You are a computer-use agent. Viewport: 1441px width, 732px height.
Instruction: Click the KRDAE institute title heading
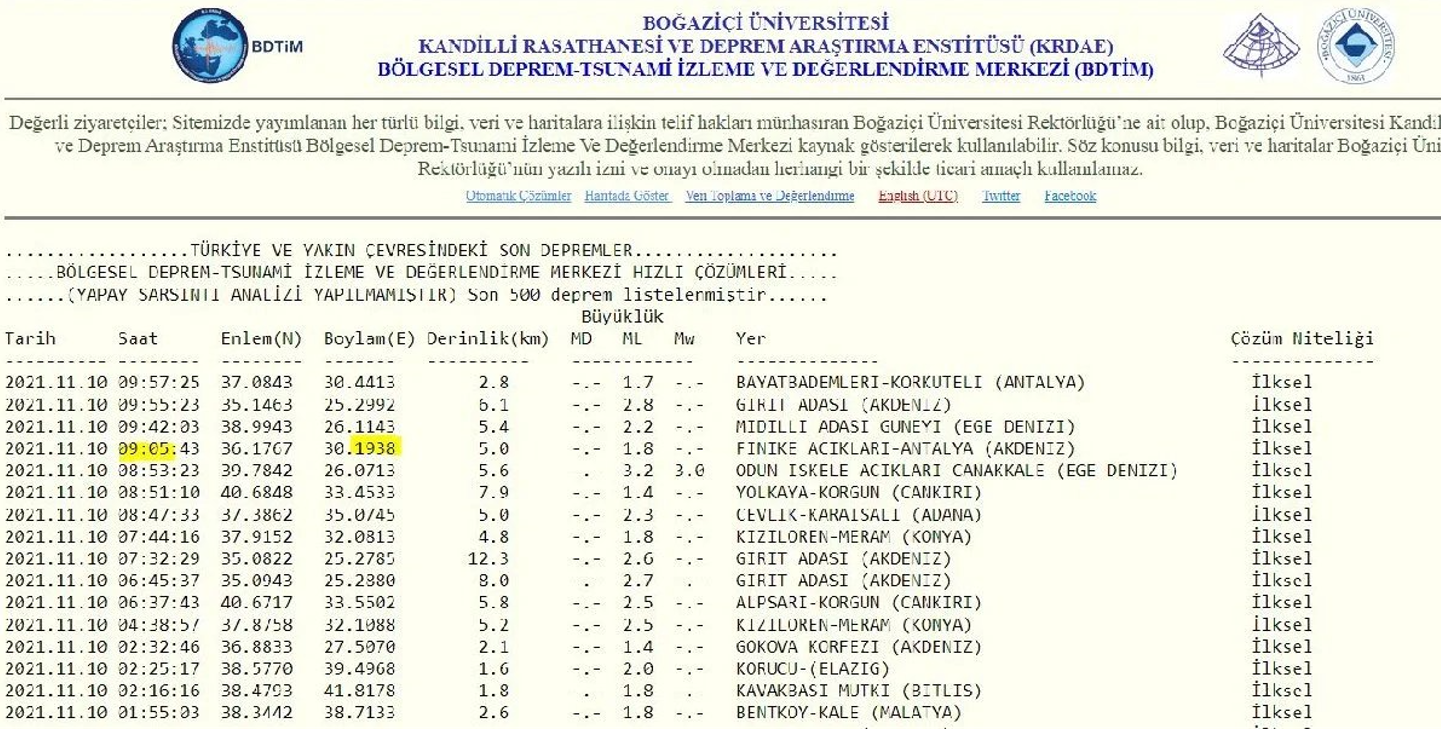click(765, 46)
